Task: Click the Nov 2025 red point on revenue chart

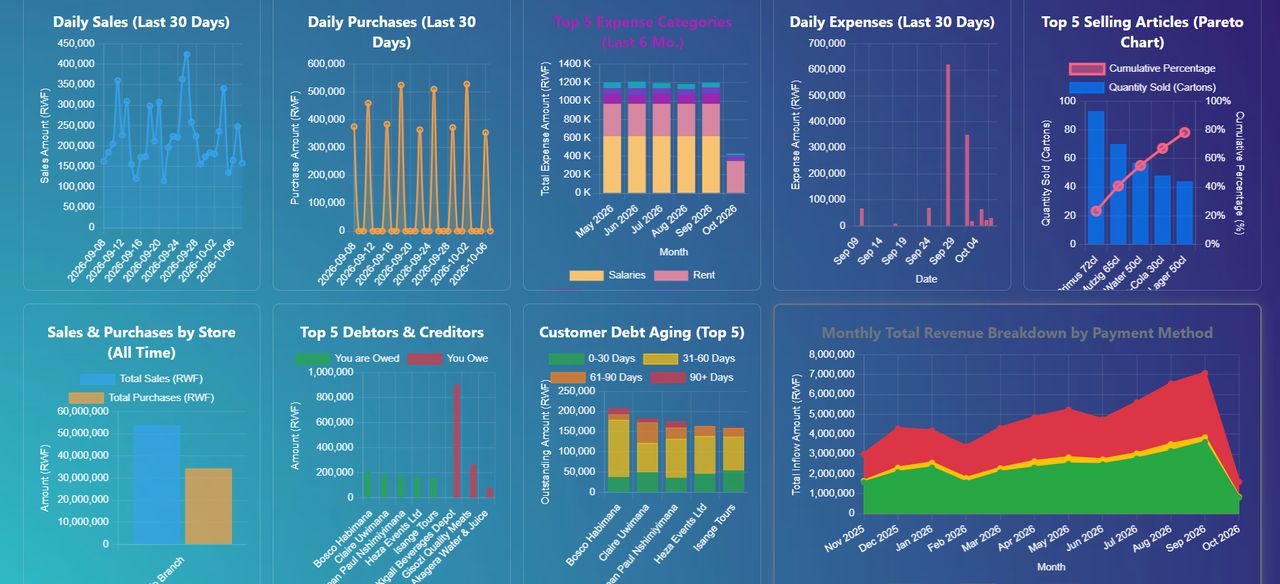Action: (x=864, y=455)
